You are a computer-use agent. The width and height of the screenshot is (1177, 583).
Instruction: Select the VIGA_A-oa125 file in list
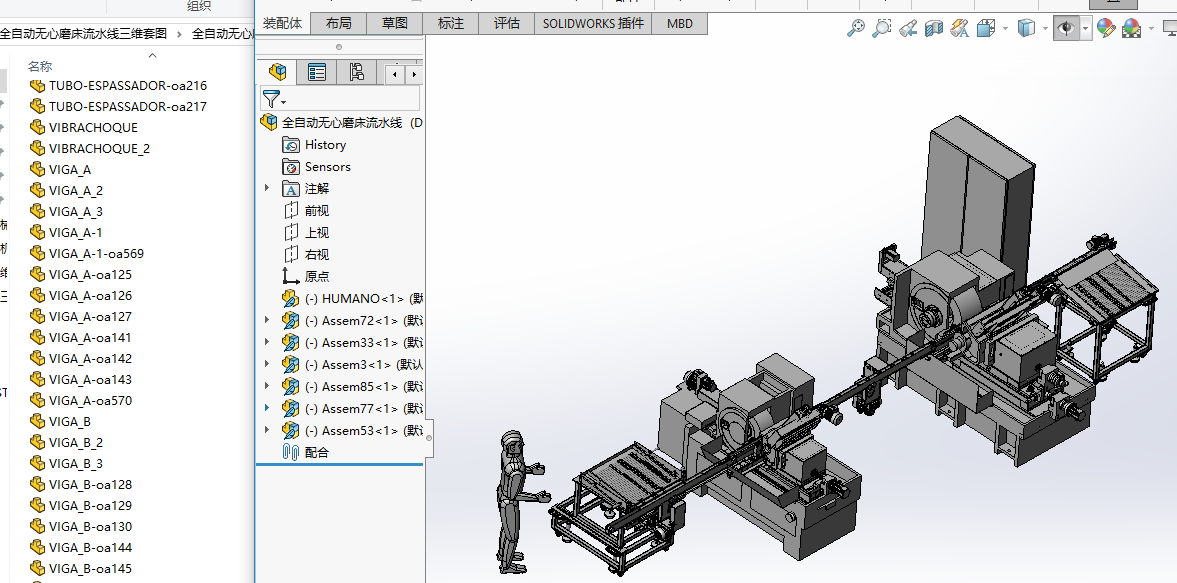(90, 275)
